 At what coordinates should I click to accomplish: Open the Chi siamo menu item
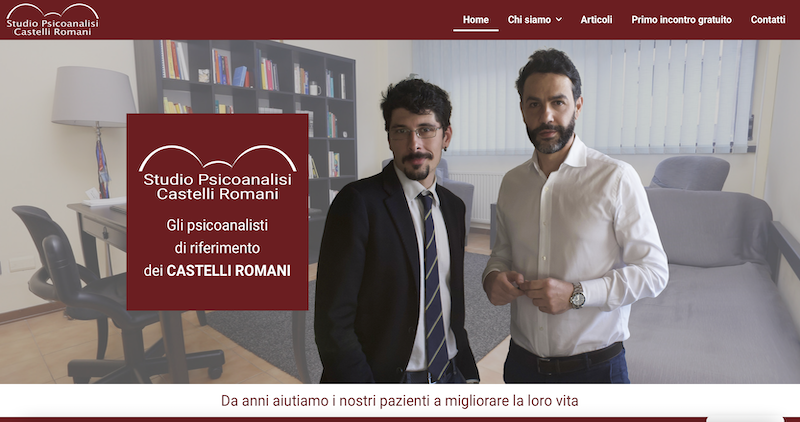pos(529,20)
